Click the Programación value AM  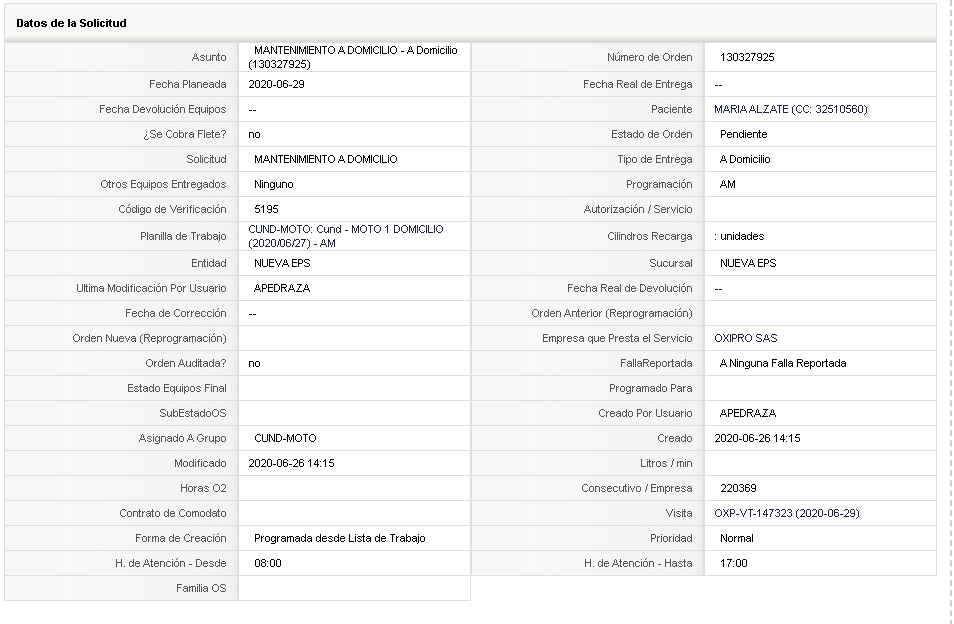pyautogui.click(x=728, y=184)
